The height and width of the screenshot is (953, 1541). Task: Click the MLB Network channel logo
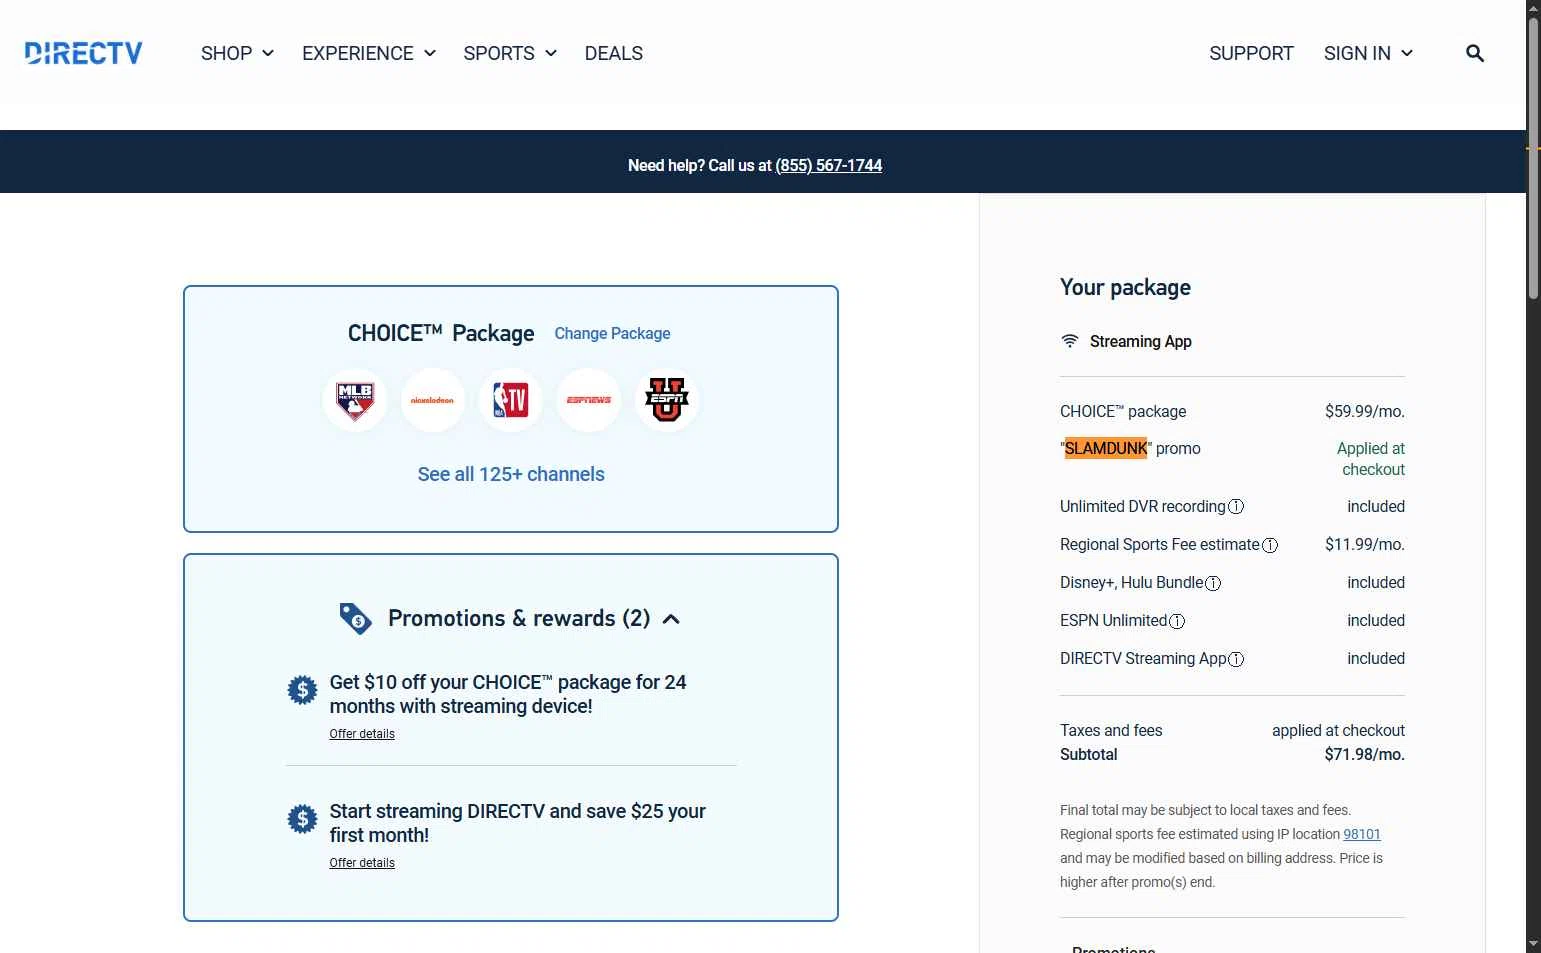pos(355,400)
